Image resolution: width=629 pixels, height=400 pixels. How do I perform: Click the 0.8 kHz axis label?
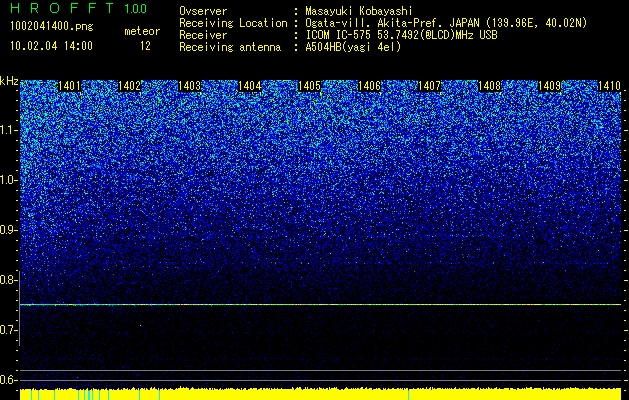tap(8, 280)
